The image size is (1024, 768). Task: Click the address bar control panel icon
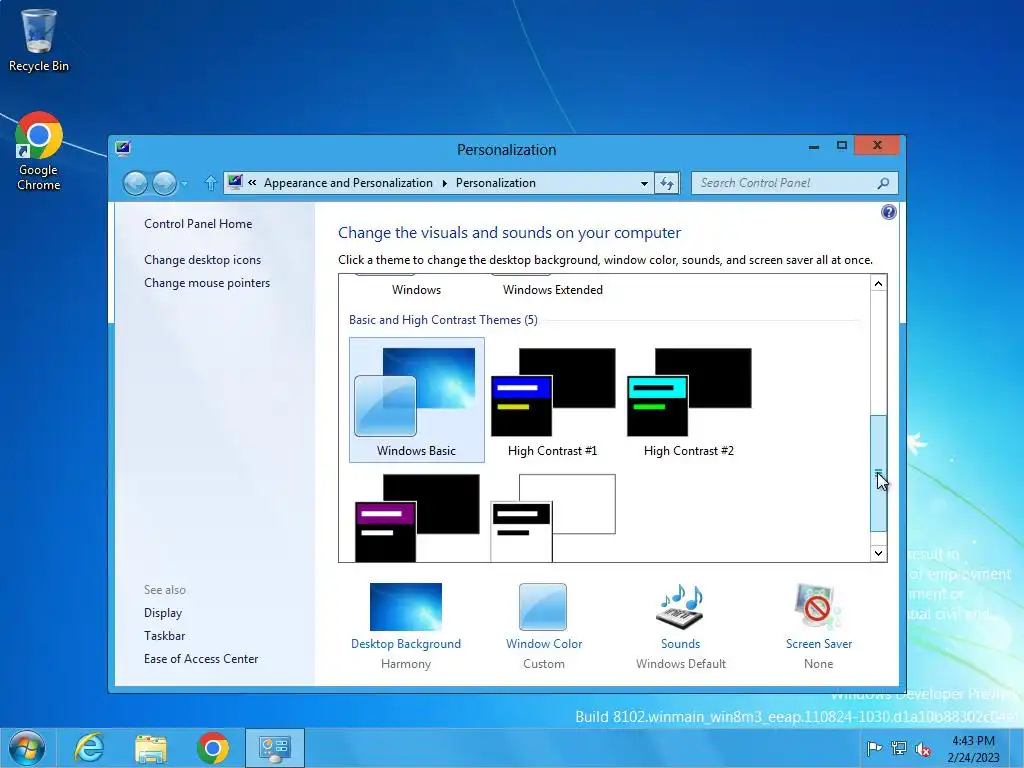click(235, 182)
